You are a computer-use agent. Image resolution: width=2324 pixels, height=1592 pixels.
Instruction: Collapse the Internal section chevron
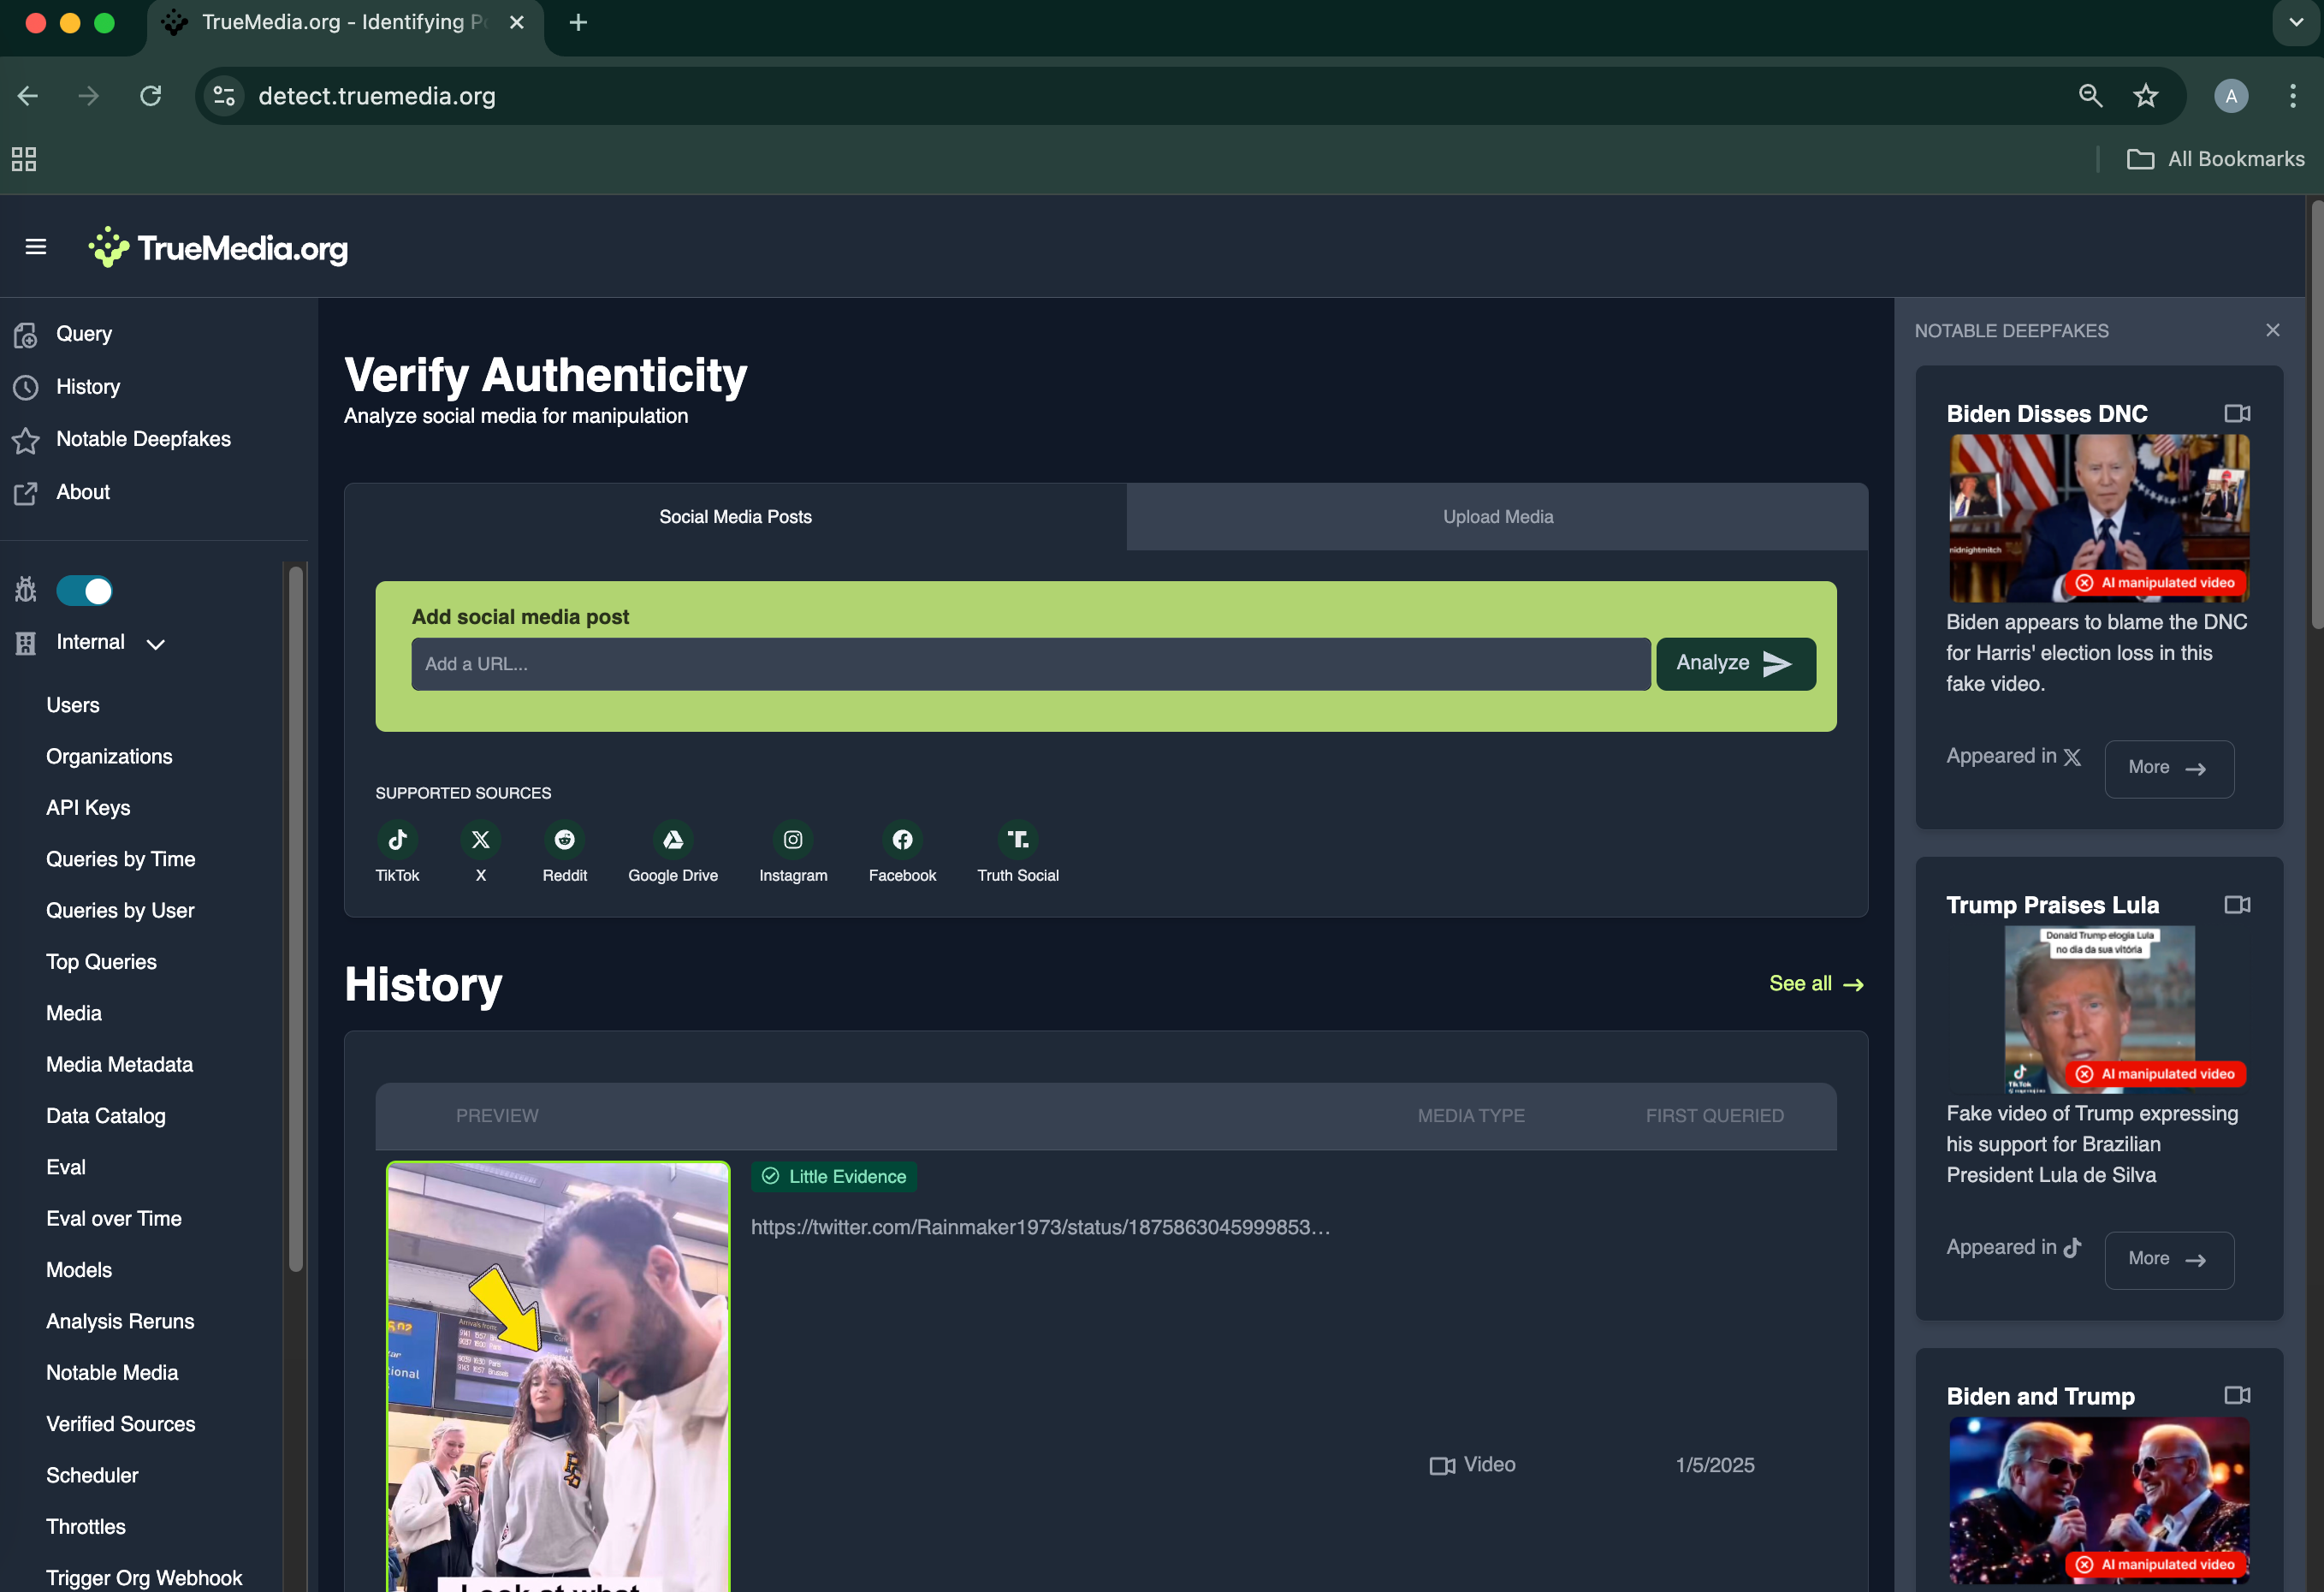point(155,644)
